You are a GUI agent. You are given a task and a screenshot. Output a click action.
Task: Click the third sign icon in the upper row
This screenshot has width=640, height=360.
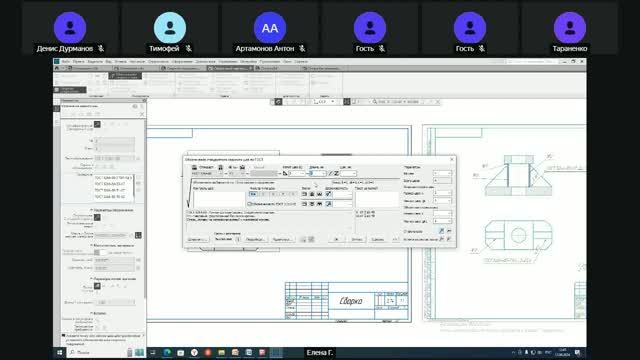point(319,194)
